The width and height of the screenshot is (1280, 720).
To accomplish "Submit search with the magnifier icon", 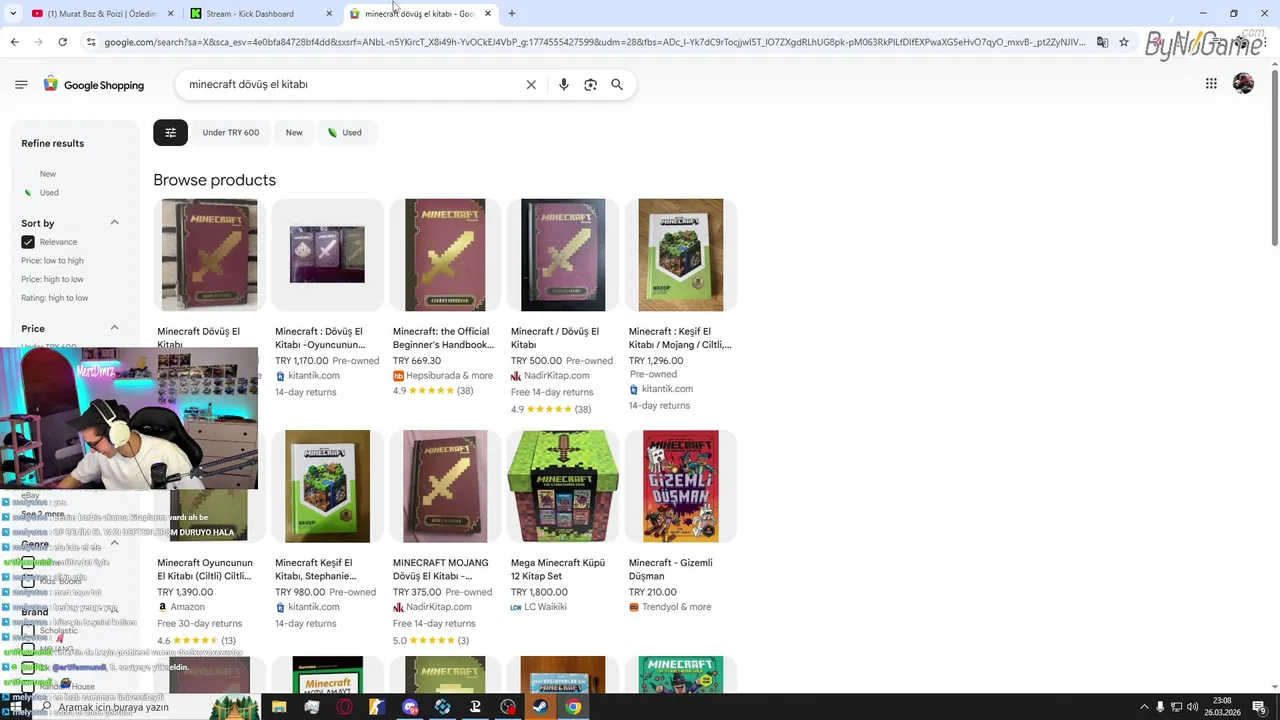I will [x=617, y=85].
